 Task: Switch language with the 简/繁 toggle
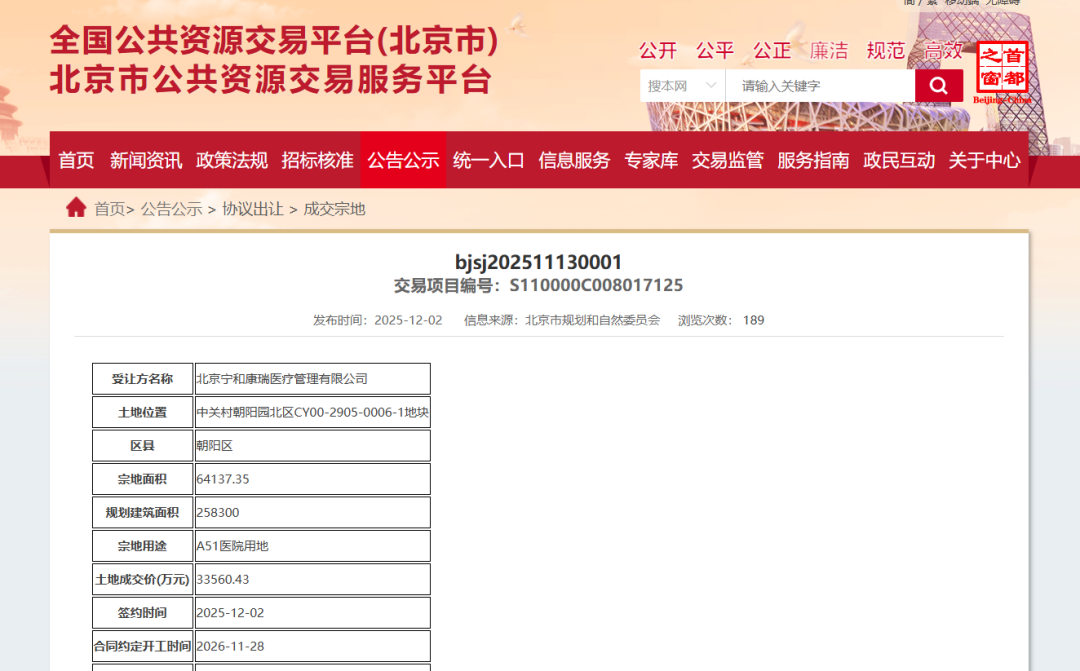921,3
